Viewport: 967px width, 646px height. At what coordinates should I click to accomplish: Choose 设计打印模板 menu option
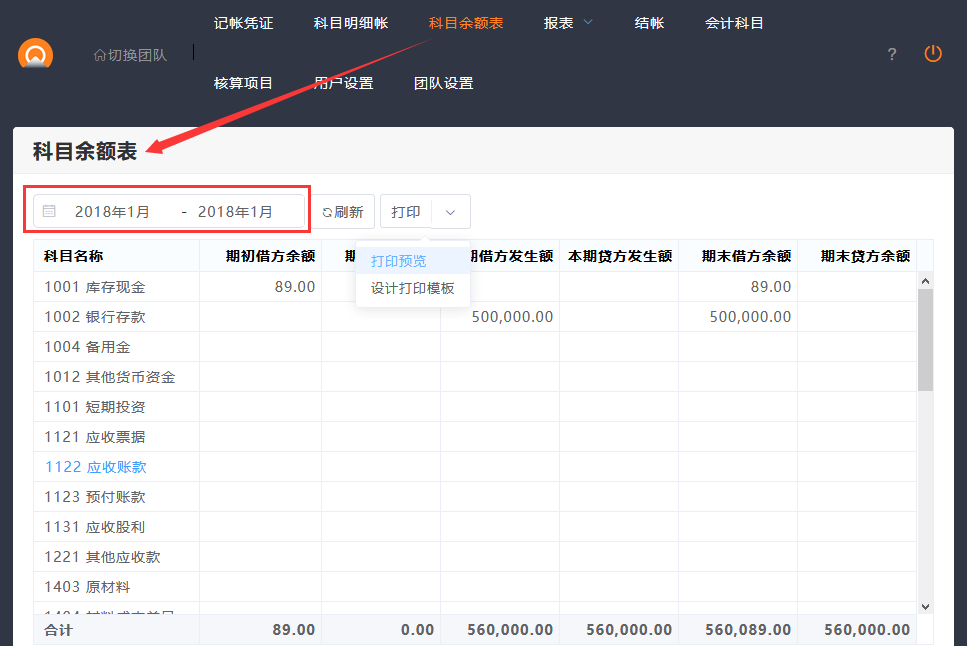pyautogui.click(x=412, y=289)
